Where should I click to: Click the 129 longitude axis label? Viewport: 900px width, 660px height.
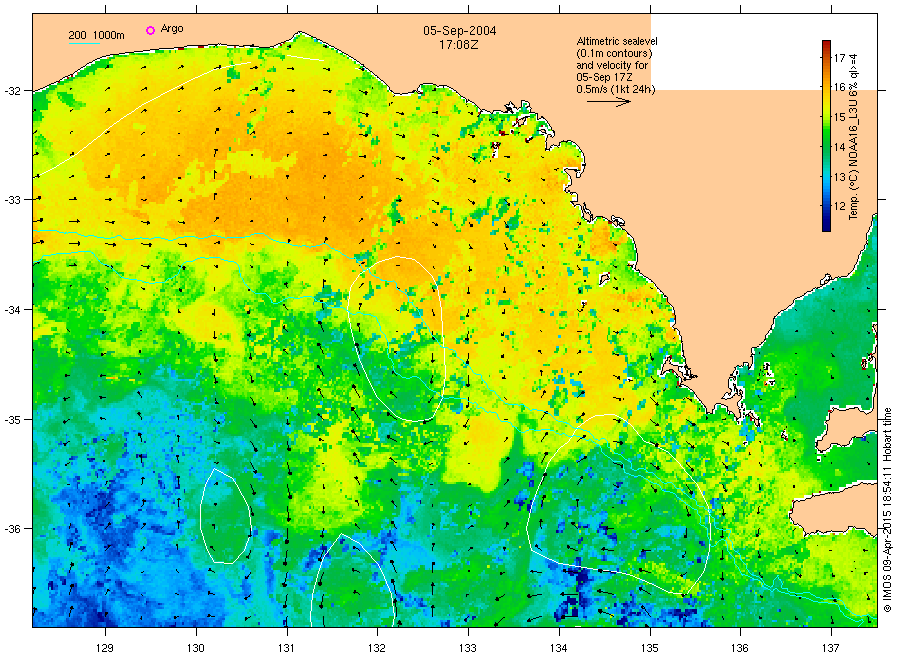[x=105, y=648]
